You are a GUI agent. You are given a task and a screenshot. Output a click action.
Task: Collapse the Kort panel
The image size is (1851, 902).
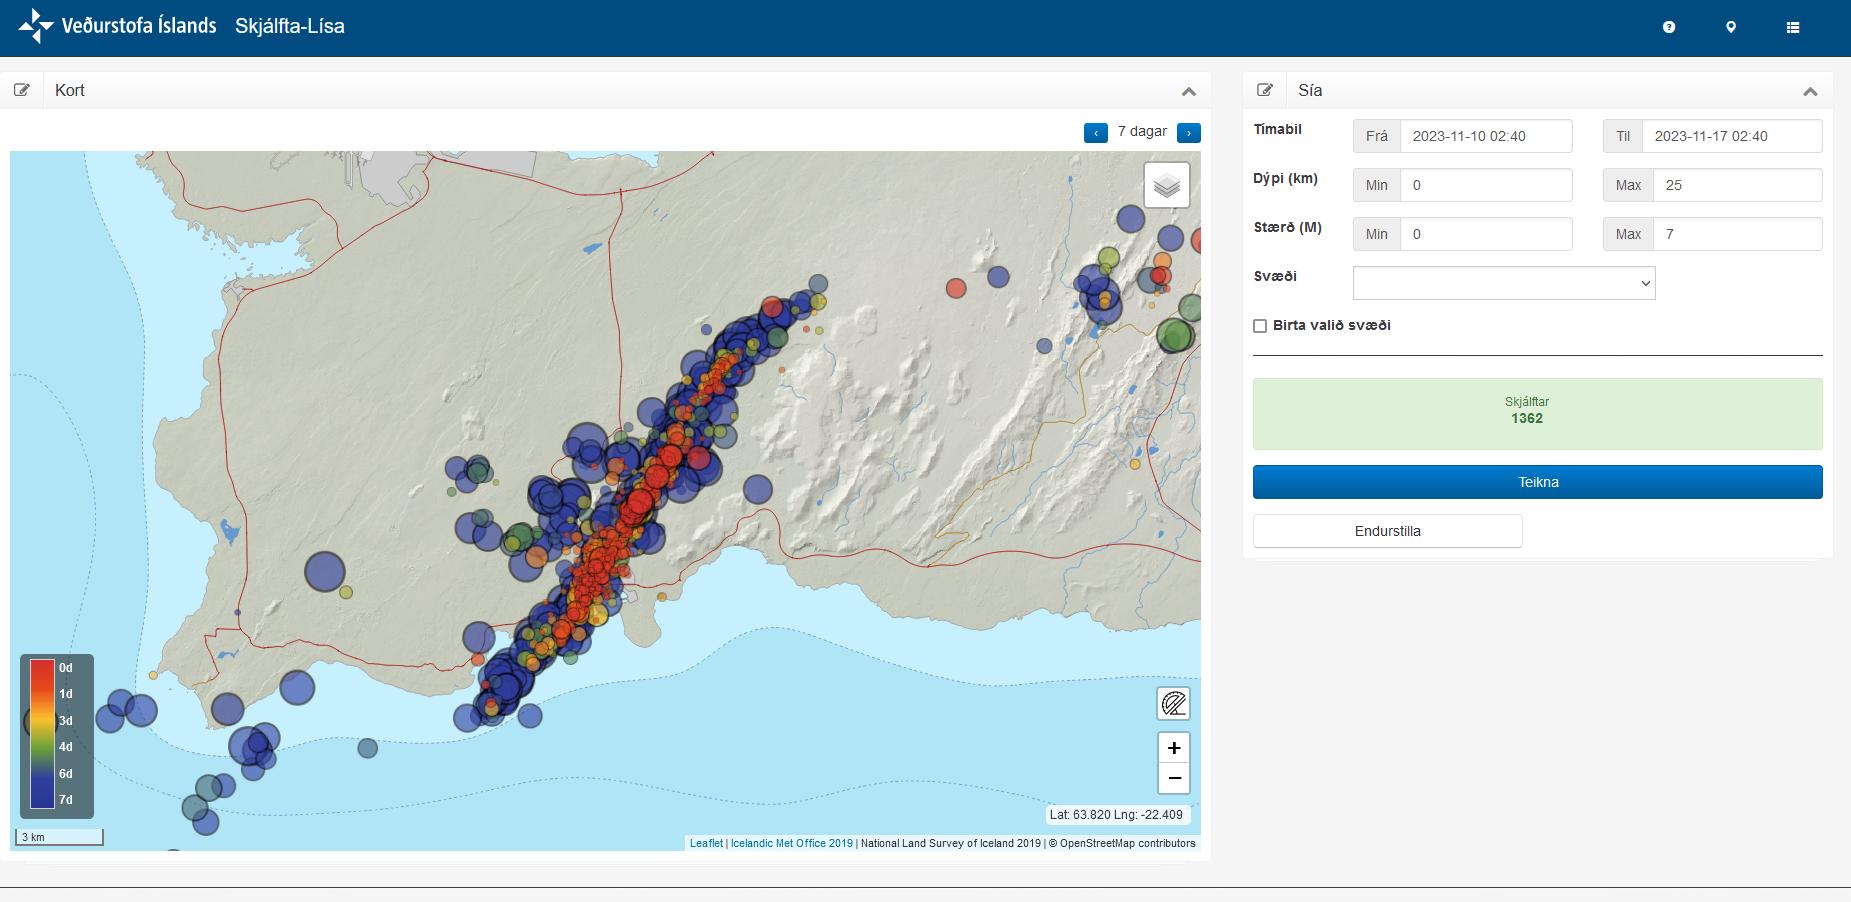point(1189,91)
